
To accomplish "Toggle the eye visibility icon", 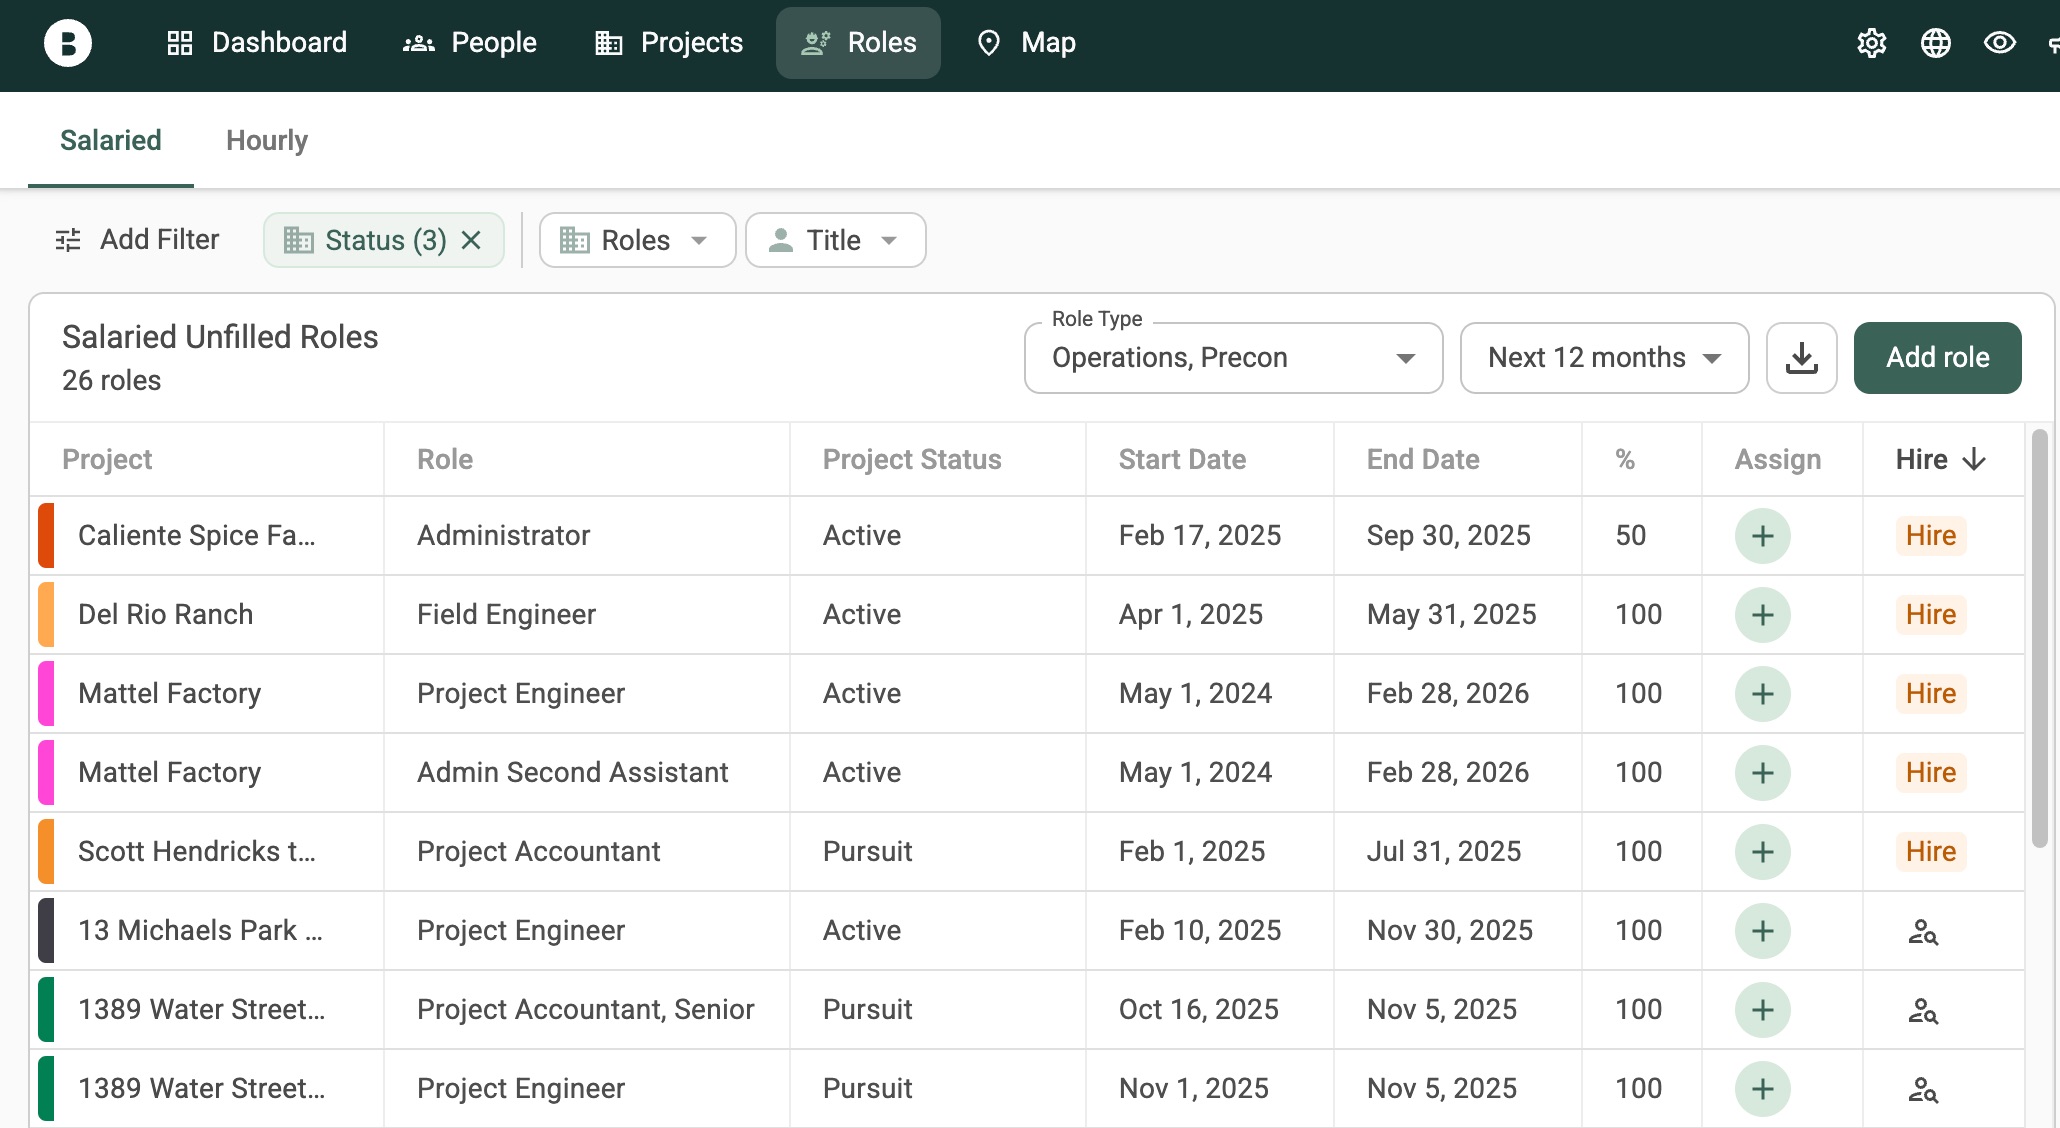I will tap(1999, 43).
